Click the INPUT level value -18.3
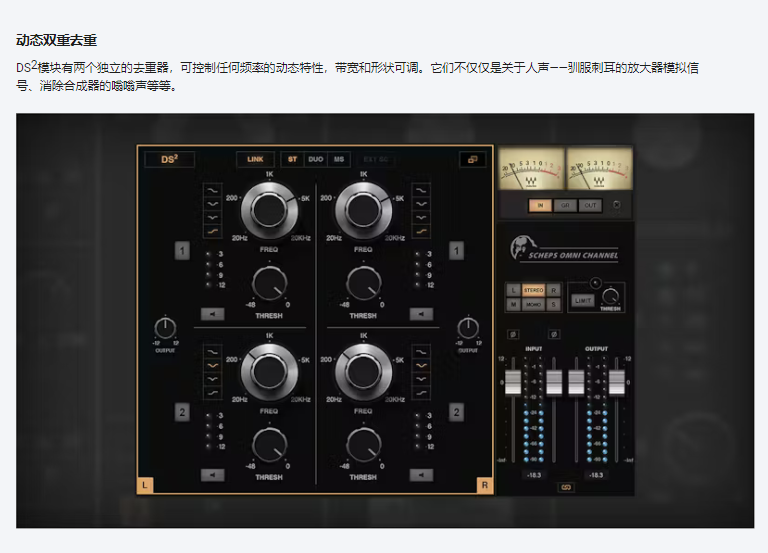768x553 pixels. click(x=534, y=475)
